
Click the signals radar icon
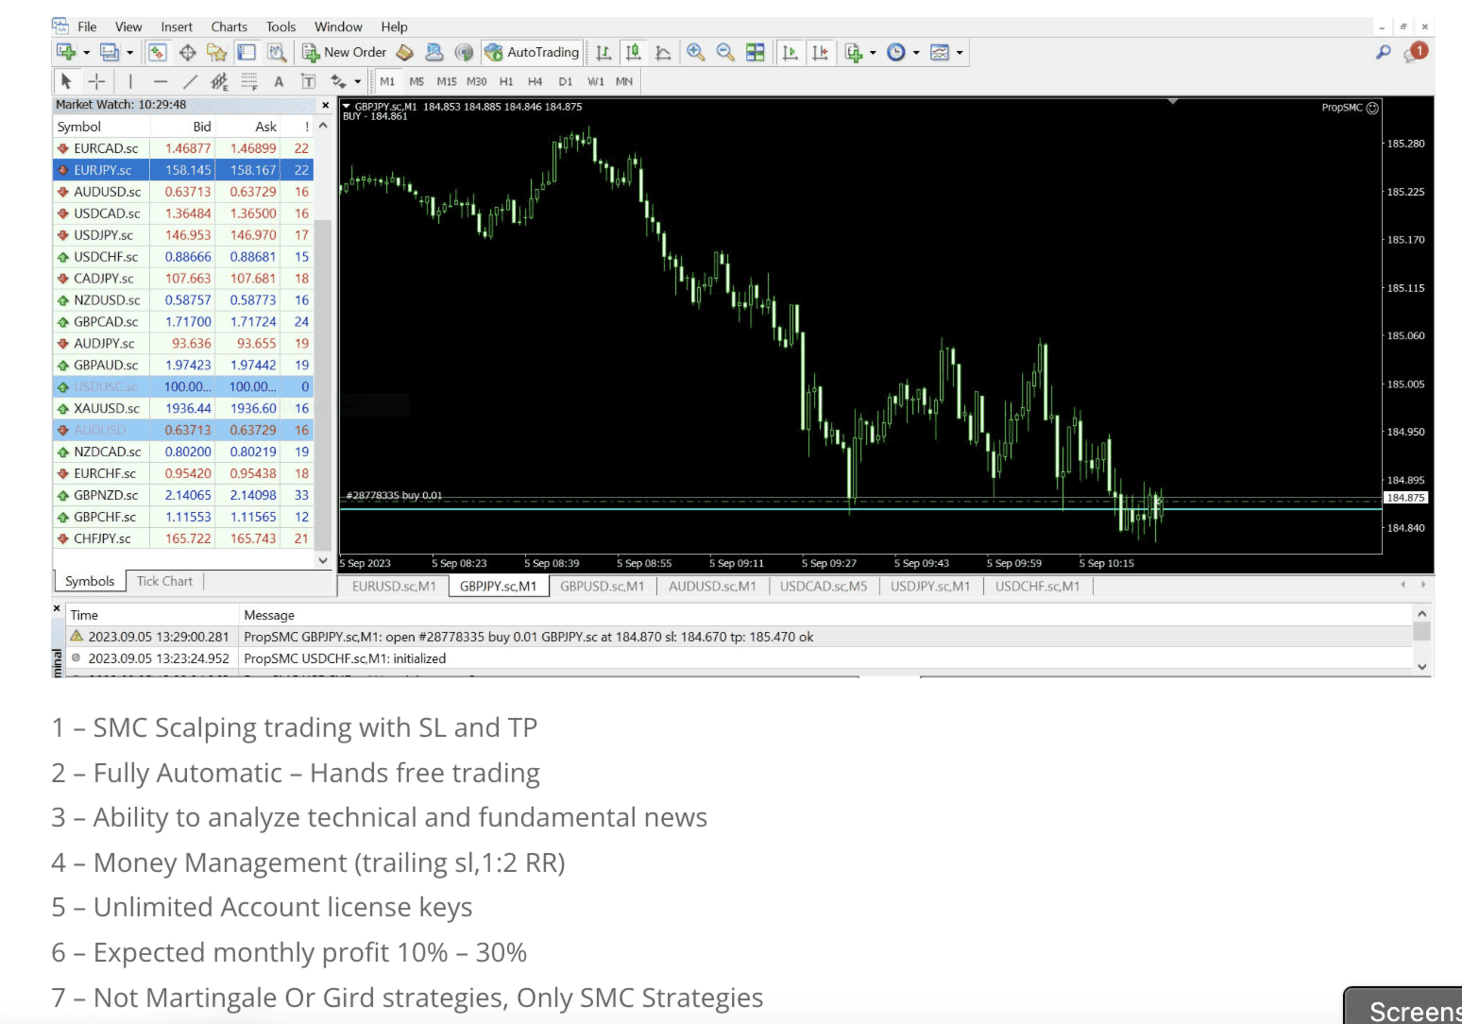coord(463,52)
